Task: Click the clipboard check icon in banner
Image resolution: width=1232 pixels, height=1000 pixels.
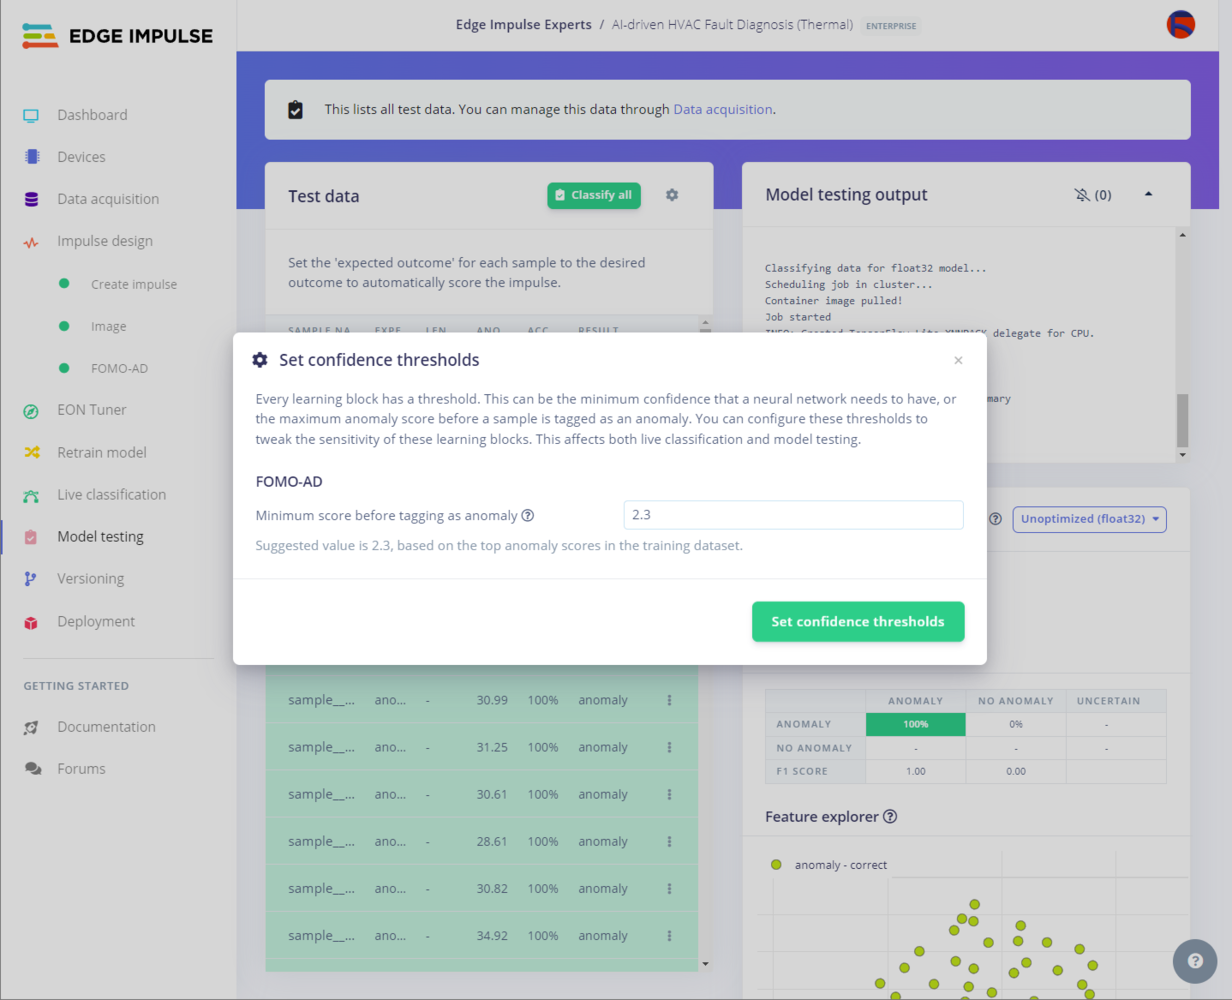Action: 295,109
